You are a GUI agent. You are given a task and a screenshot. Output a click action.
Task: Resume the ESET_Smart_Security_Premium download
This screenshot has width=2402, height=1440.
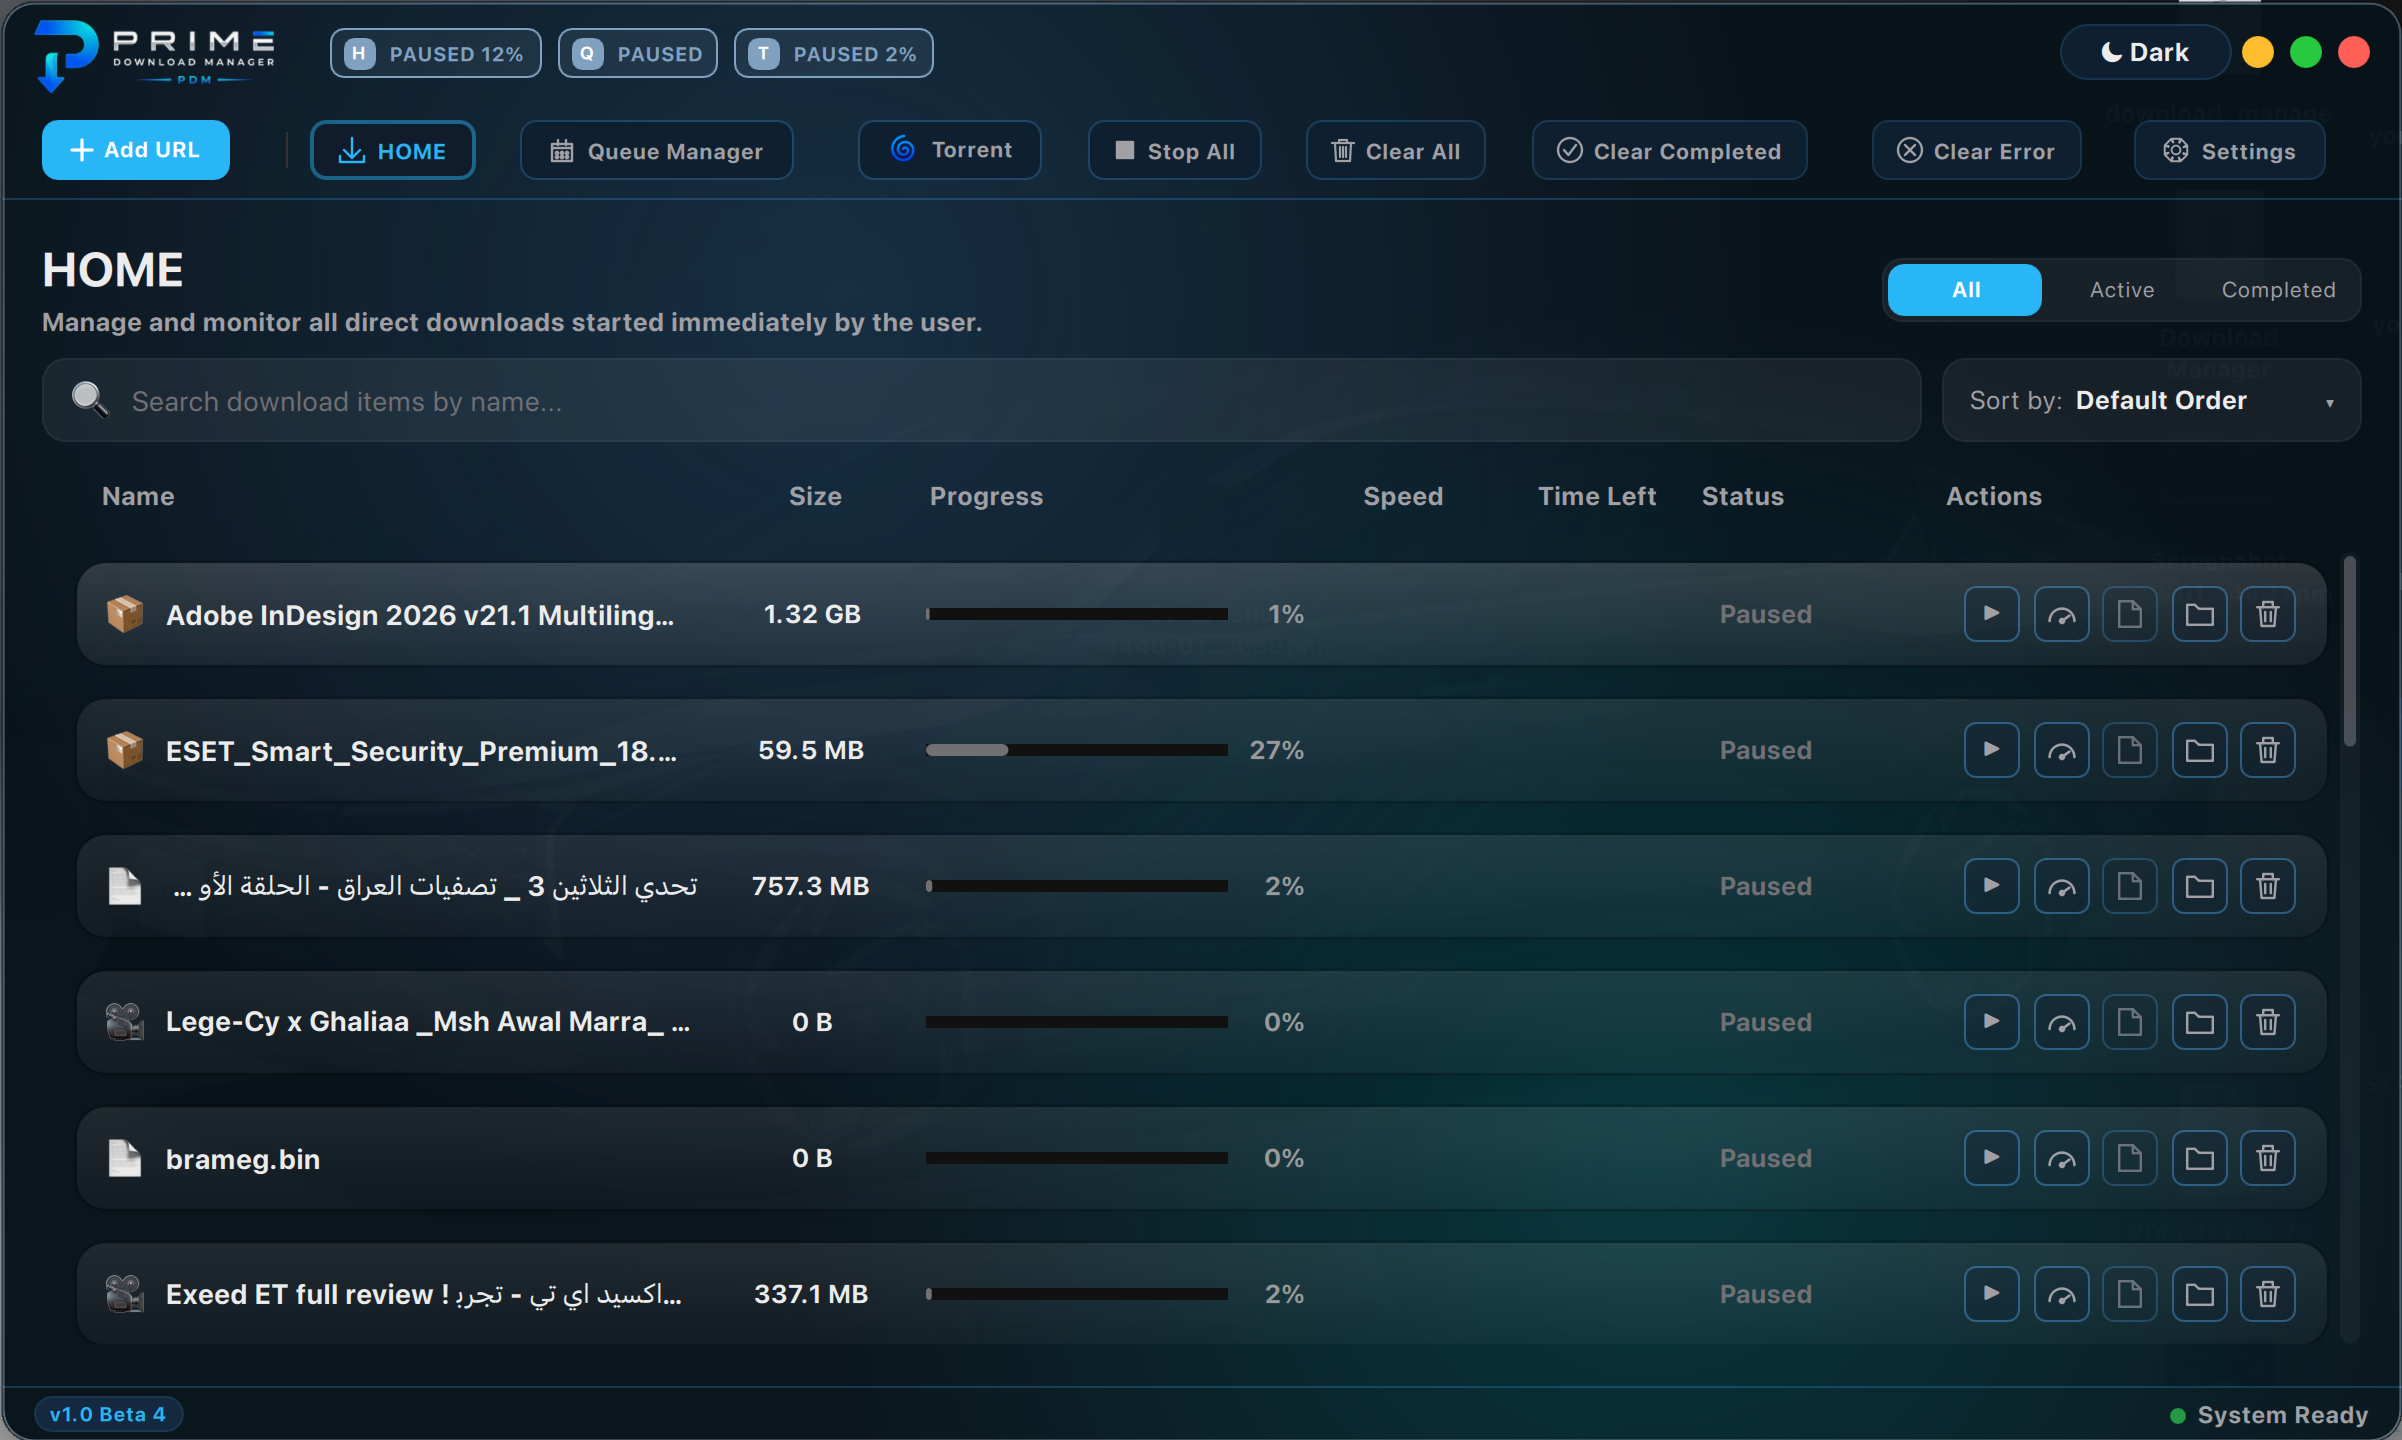1991,750
